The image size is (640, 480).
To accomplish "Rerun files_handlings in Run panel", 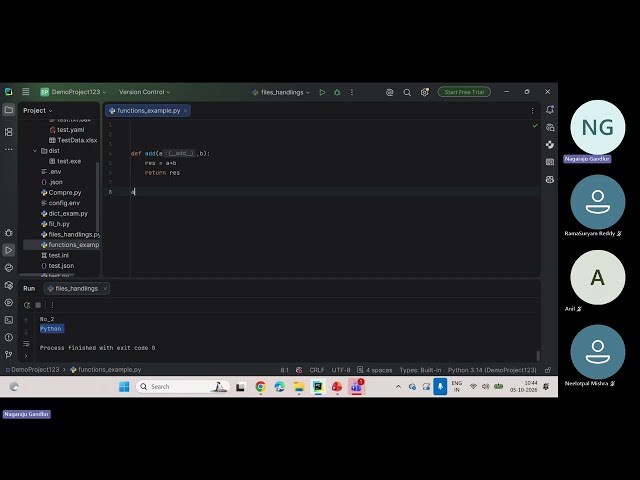I will [27, 305].
